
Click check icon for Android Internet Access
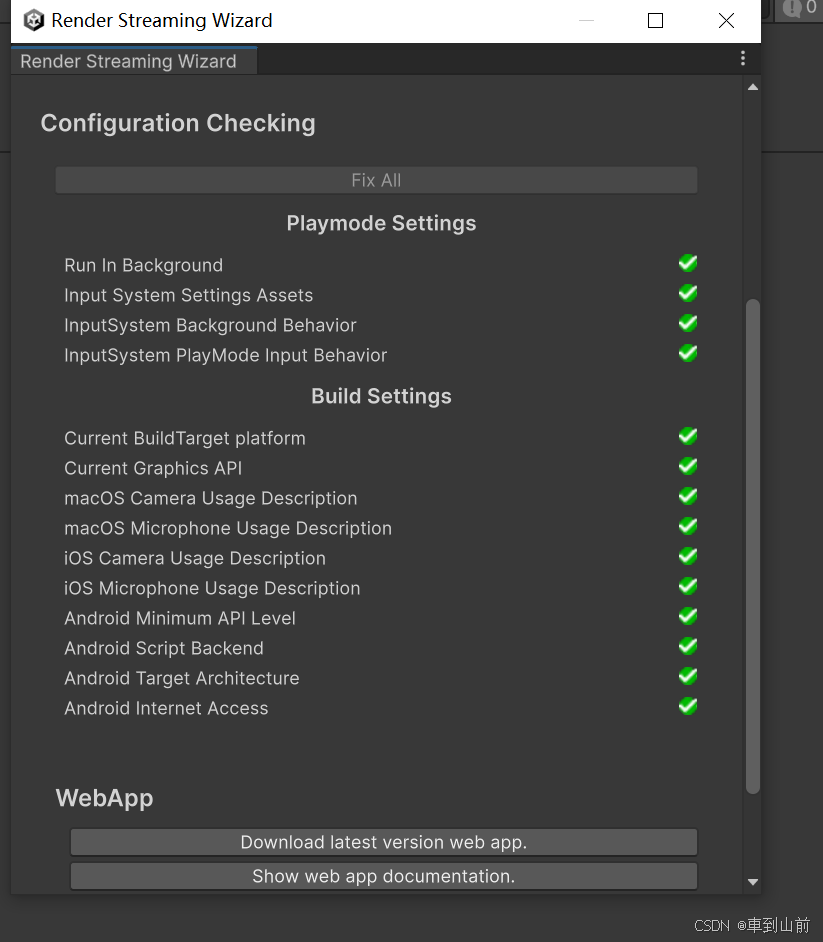coord(688,706)
